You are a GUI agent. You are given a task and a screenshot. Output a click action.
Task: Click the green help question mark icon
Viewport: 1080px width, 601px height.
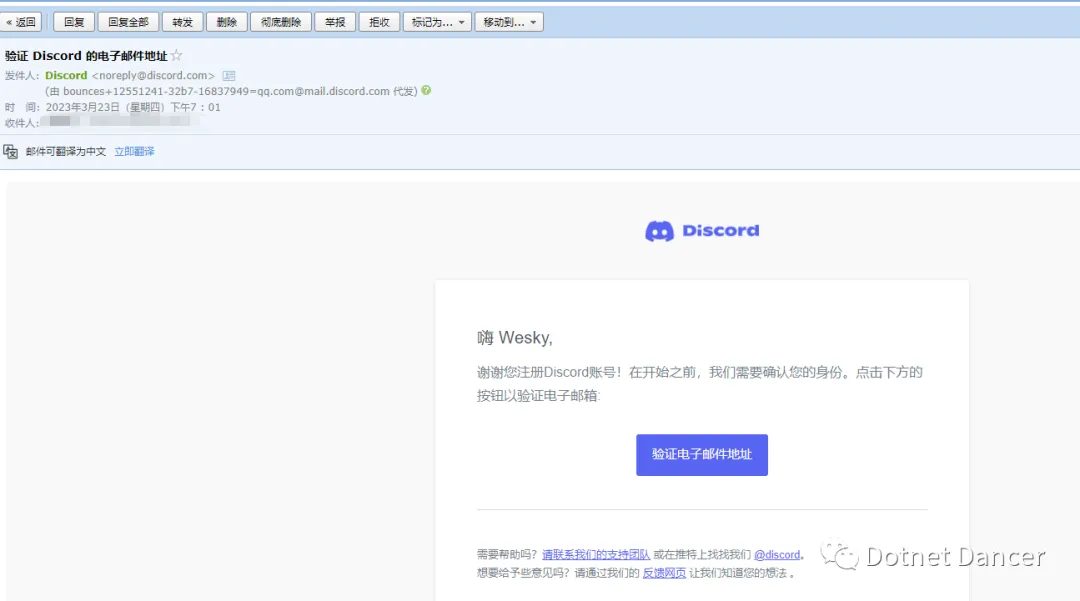[427, 91]
